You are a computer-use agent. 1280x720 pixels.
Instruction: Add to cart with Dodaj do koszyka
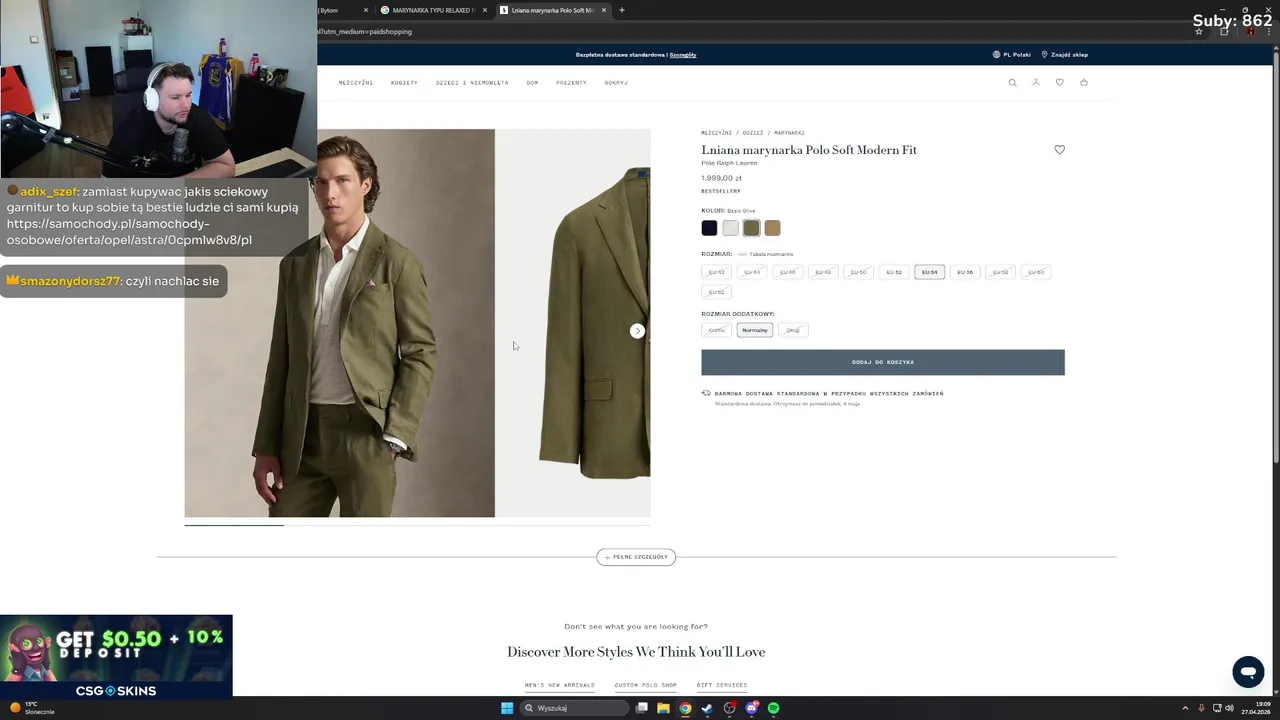(x=883, y=362)
